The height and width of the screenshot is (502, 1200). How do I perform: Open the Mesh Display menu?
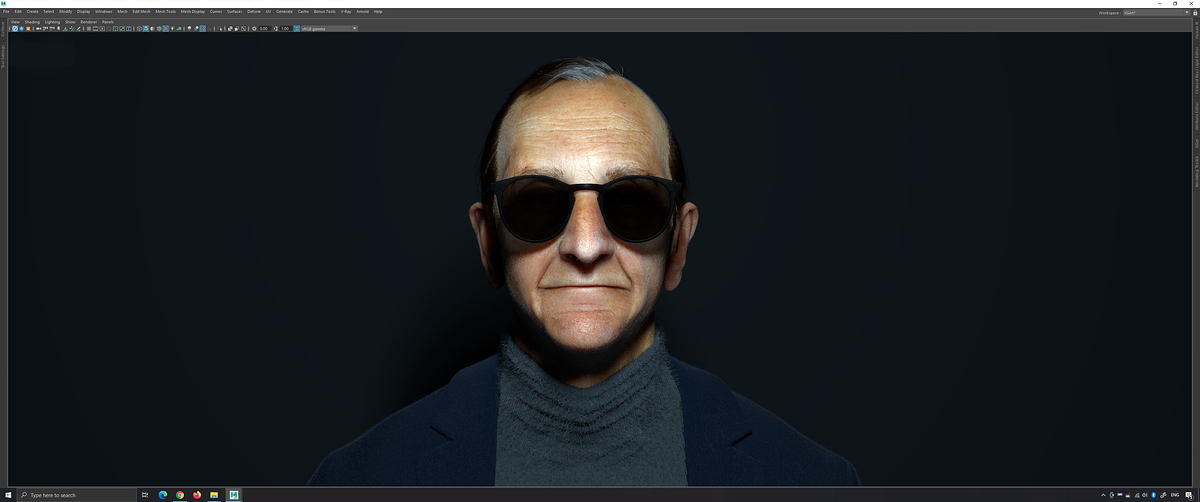point(193,11)
